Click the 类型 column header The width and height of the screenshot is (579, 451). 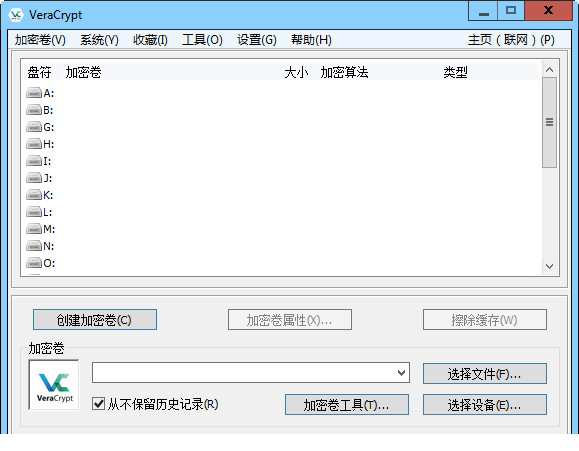455,72
